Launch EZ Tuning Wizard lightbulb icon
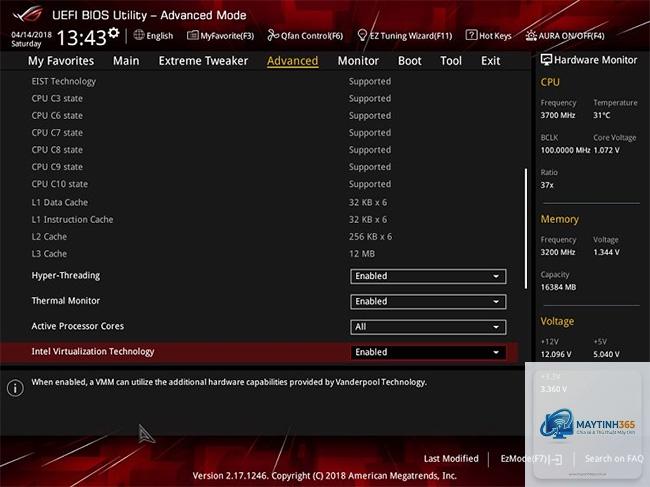The width and height of the screenshot is (650, 487). click(x=362, y=35)
